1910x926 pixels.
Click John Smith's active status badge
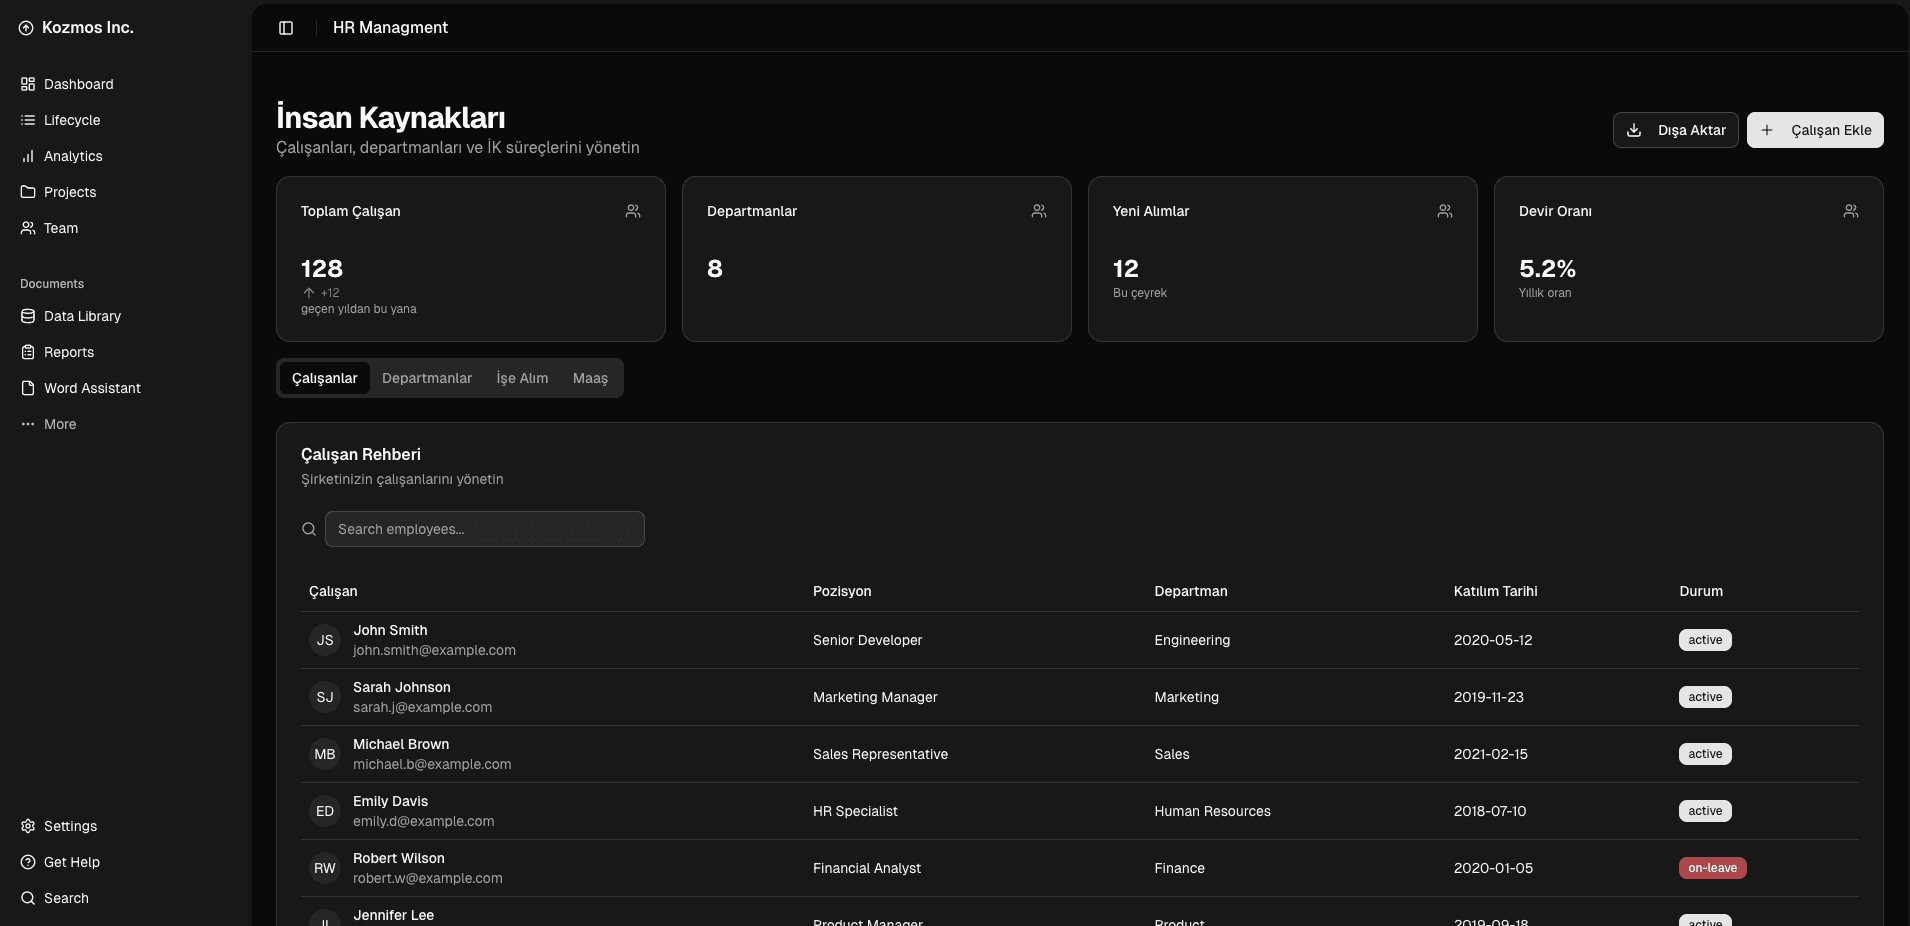tap(1705, 640)
